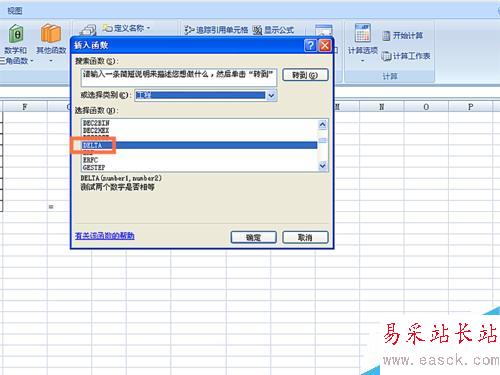
Task: Click the Calculate Sheet icon
Action: click(386, 56)
